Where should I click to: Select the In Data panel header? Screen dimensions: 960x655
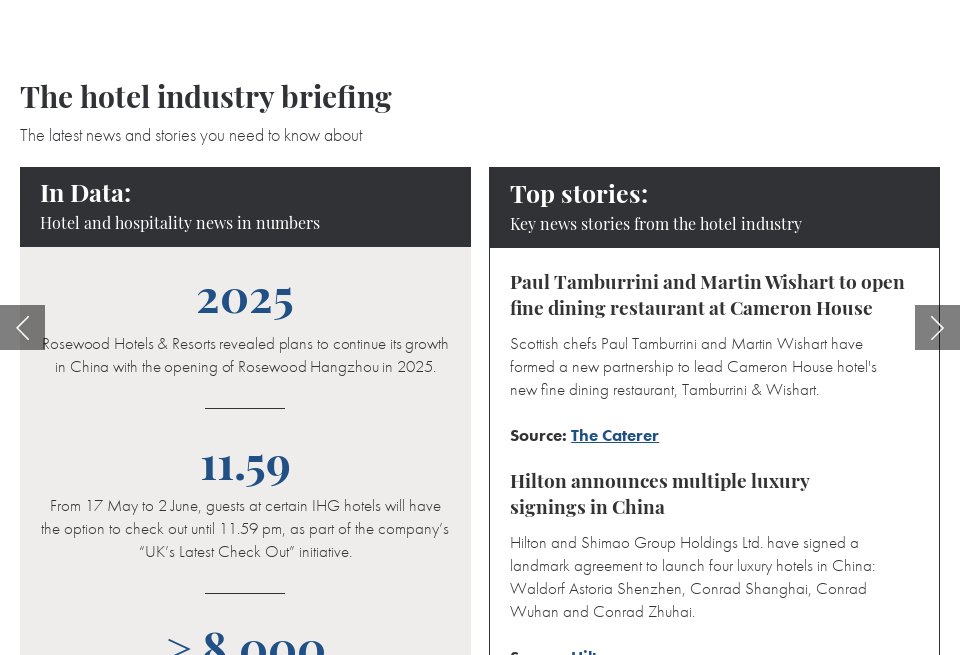[x=245, y=205]
